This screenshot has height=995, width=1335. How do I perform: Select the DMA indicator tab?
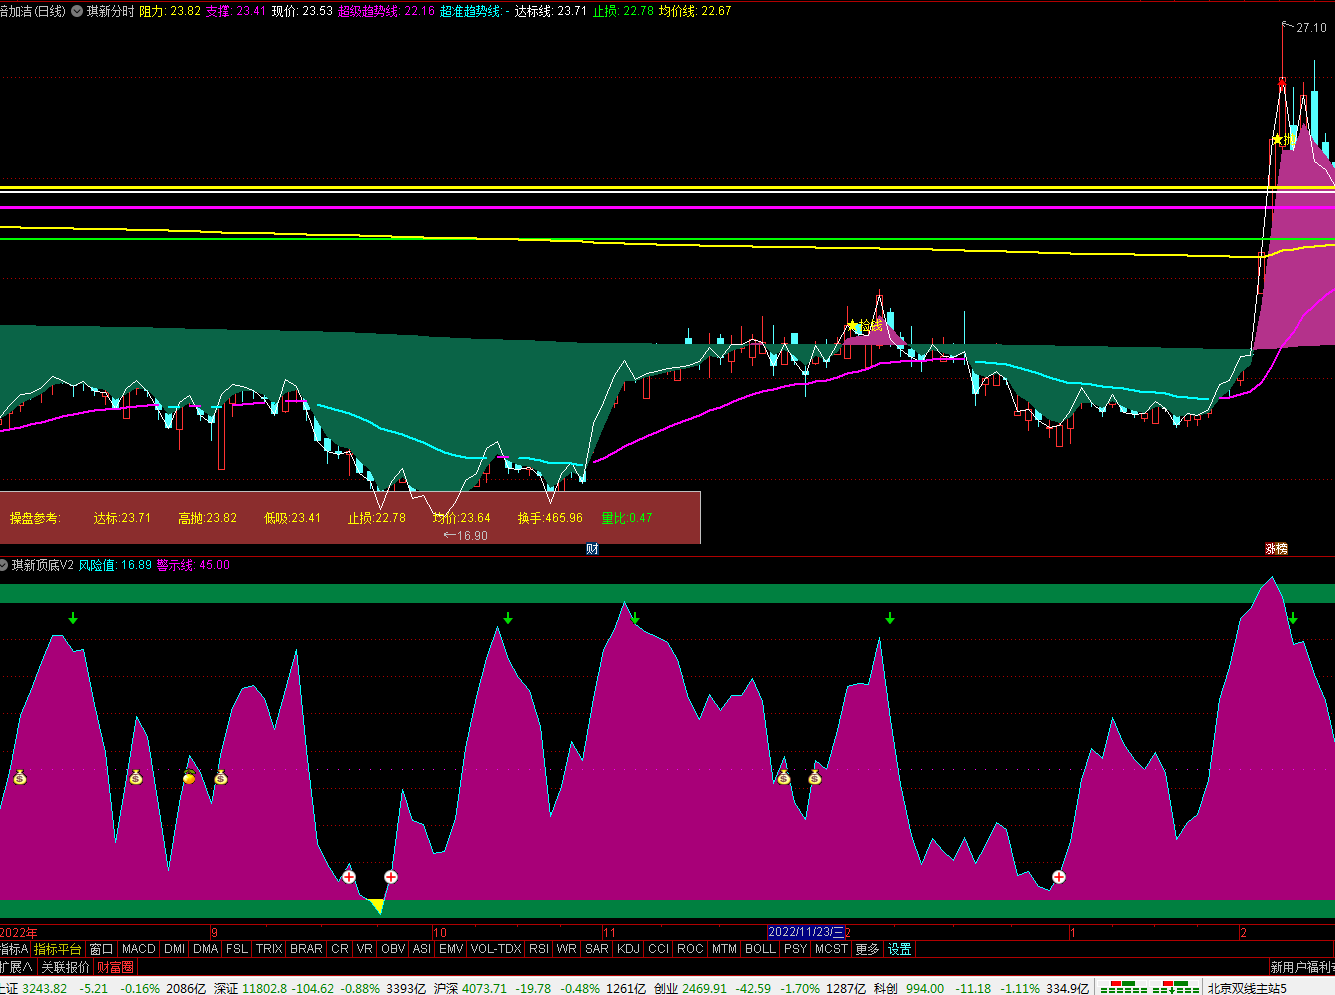coord(206,949)
